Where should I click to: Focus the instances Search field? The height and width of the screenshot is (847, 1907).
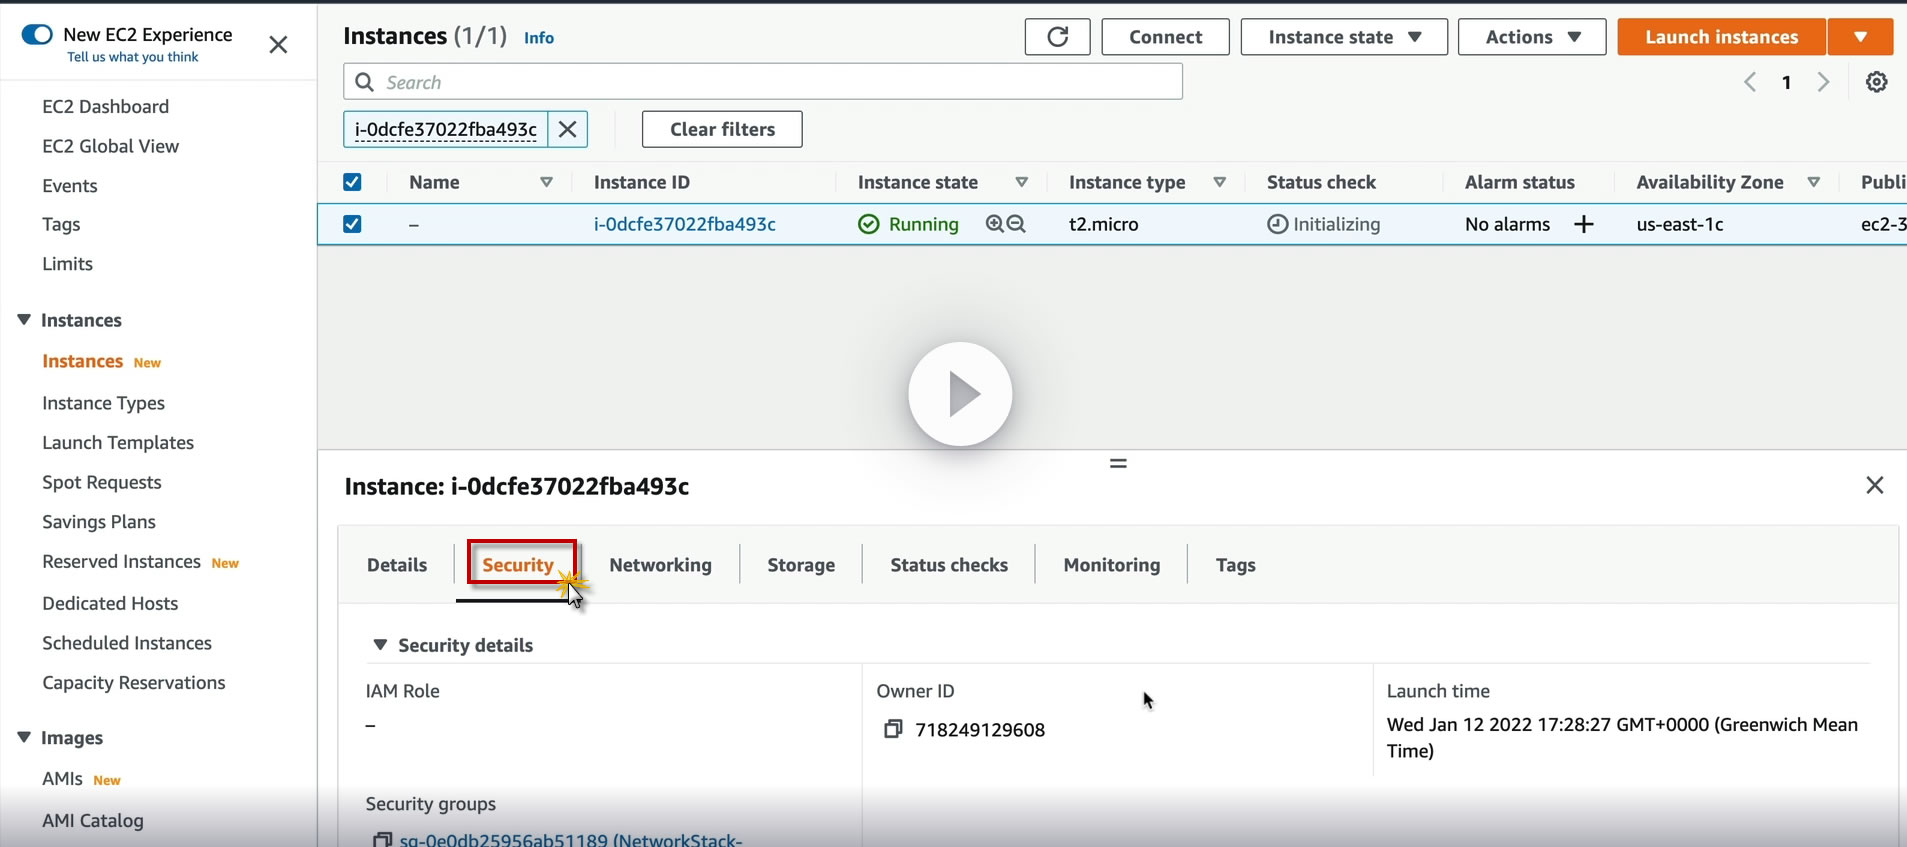tap(763, 82)
